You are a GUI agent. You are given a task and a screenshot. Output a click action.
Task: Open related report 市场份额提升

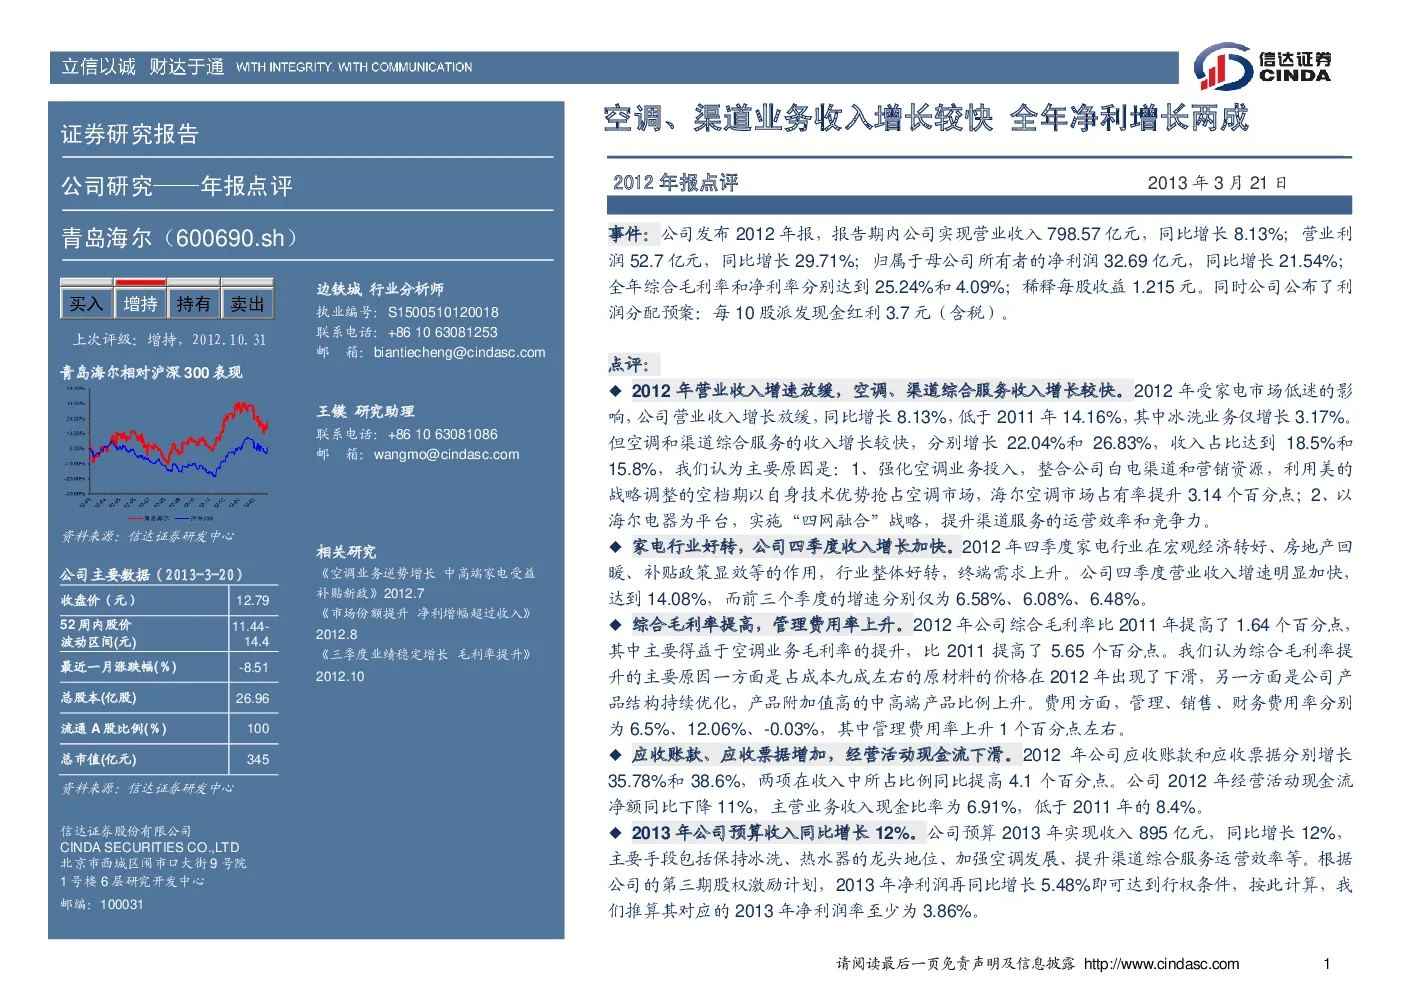(424, 623)
